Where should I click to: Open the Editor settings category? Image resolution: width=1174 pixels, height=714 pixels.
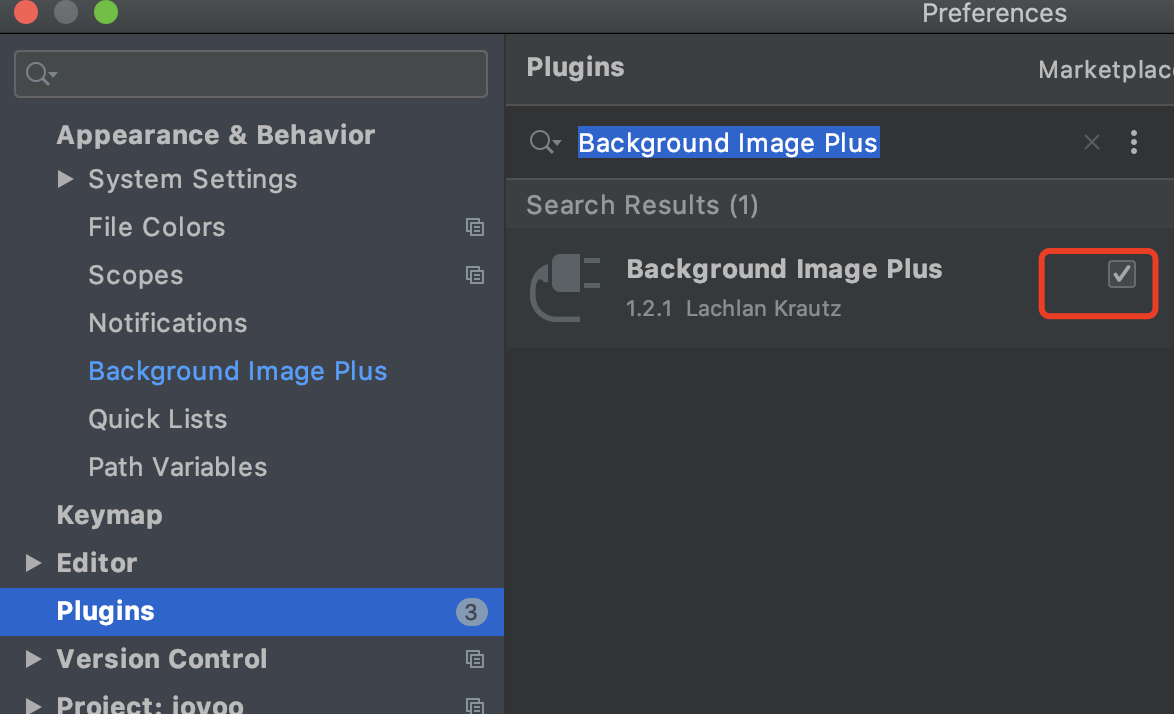(x=97, y=563)
